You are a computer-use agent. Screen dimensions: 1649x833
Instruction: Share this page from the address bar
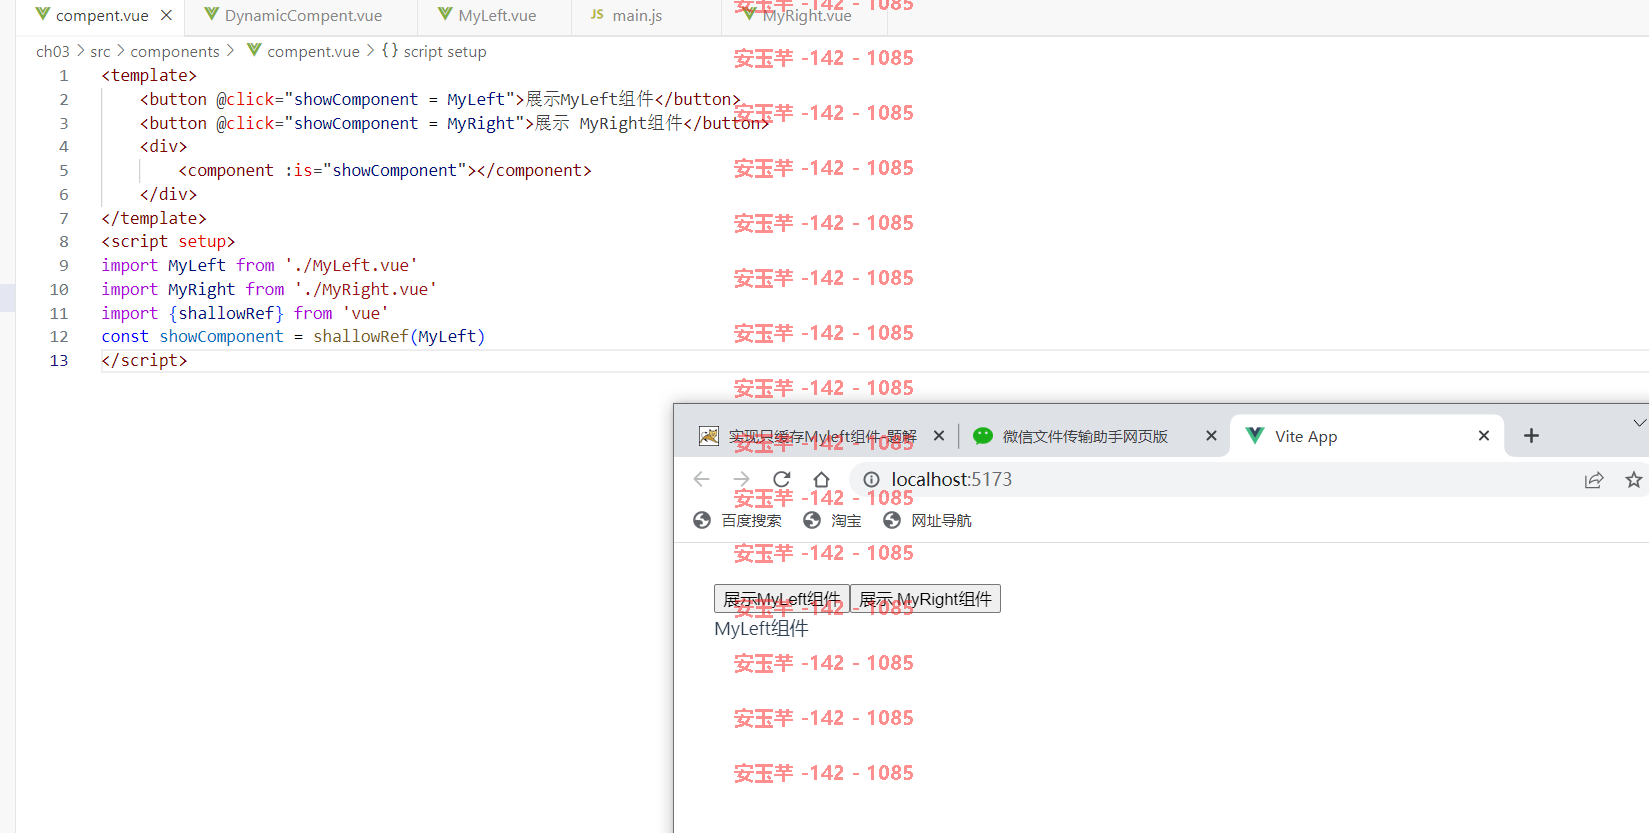[1594, 480]
